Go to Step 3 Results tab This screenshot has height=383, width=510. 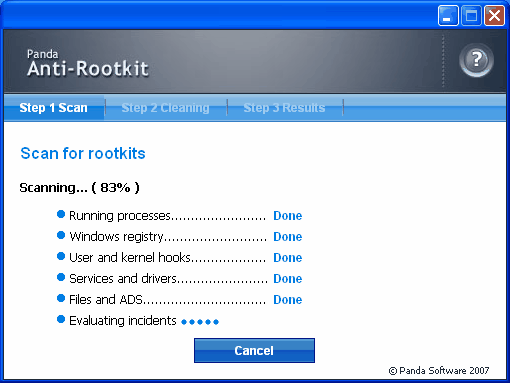tap(284, 108)
